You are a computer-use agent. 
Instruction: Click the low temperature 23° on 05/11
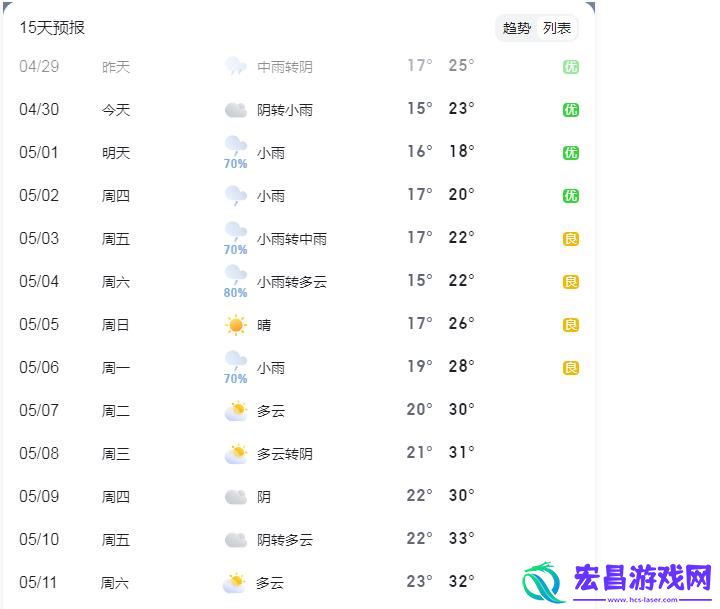[x=419, y=581]
